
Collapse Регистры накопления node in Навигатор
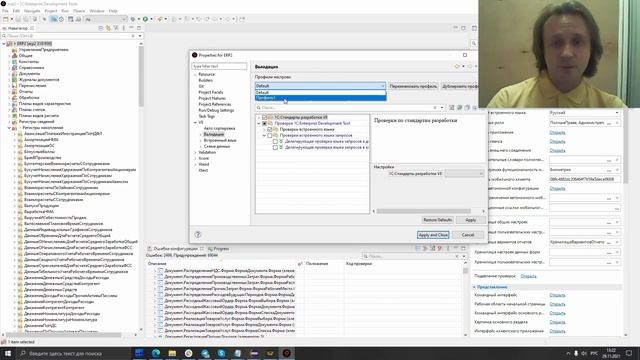click(x=9, y=128)
